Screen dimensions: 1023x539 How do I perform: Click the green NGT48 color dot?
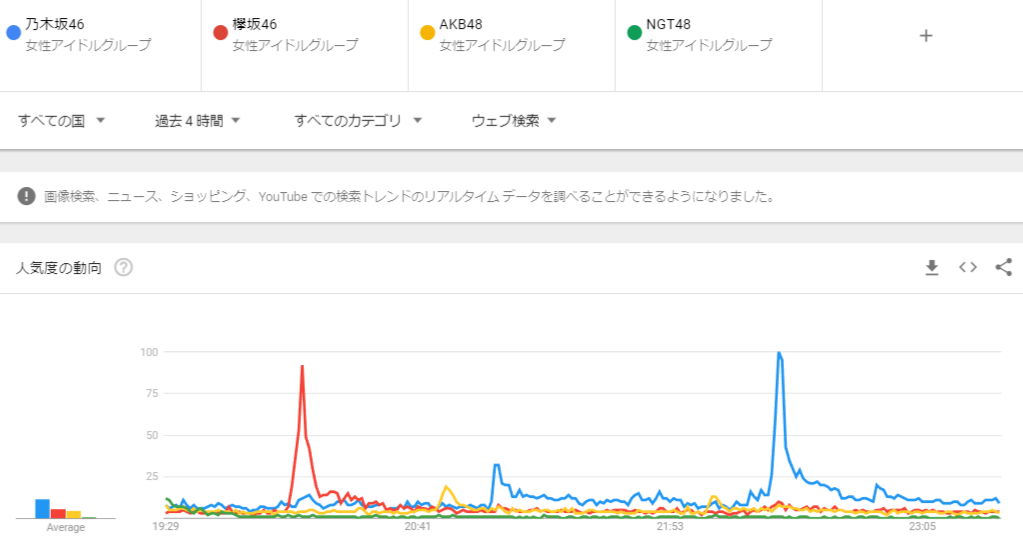[633, 33]
